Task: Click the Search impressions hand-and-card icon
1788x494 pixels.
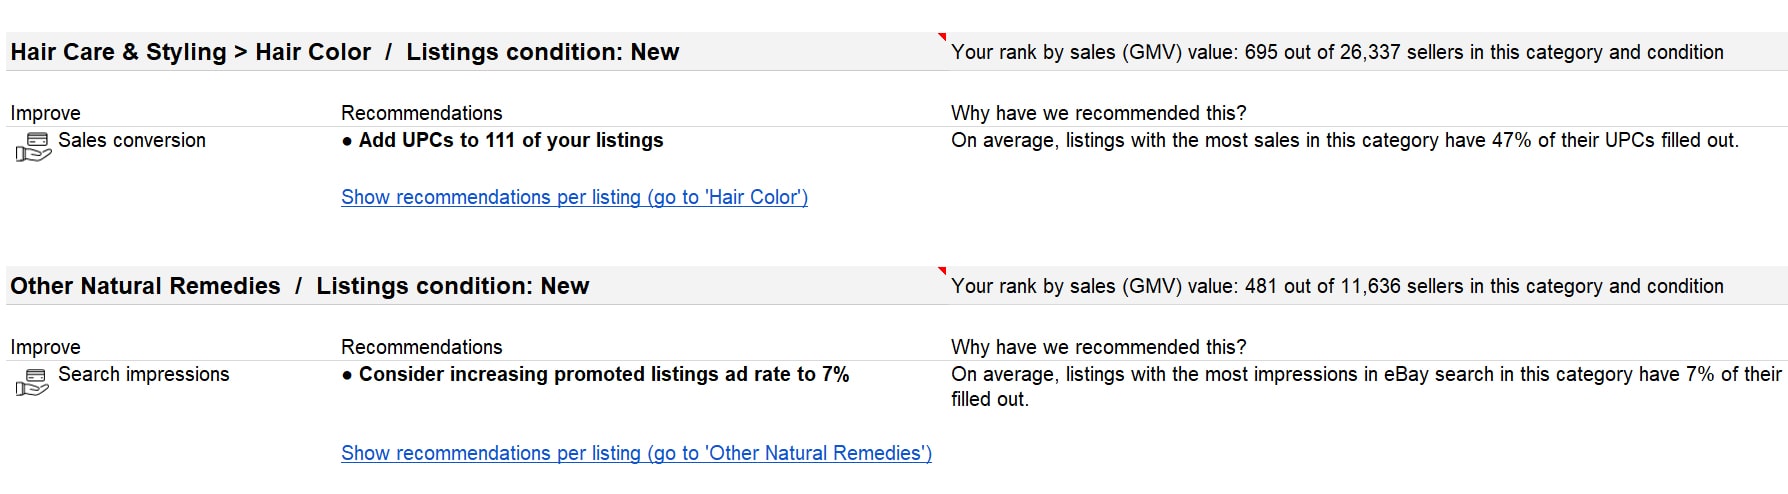Action: [33, 381]
